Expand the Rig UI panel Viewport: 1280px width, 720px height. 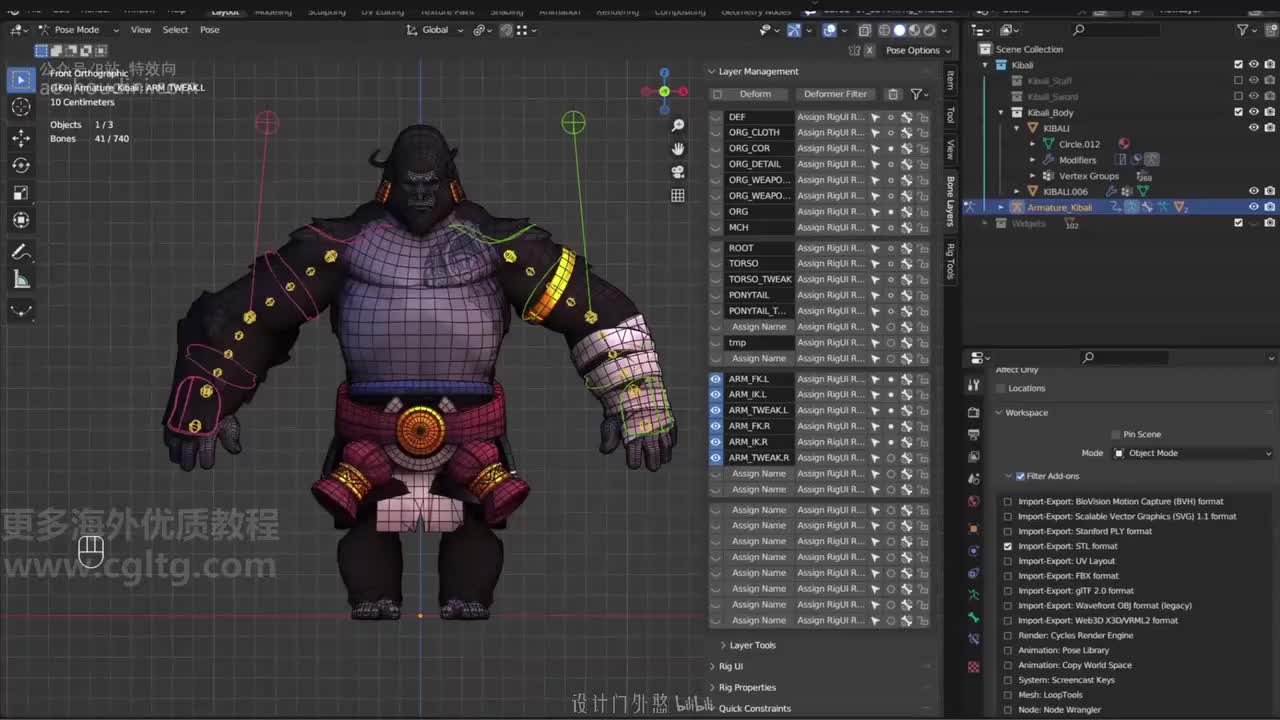(712, 666)
